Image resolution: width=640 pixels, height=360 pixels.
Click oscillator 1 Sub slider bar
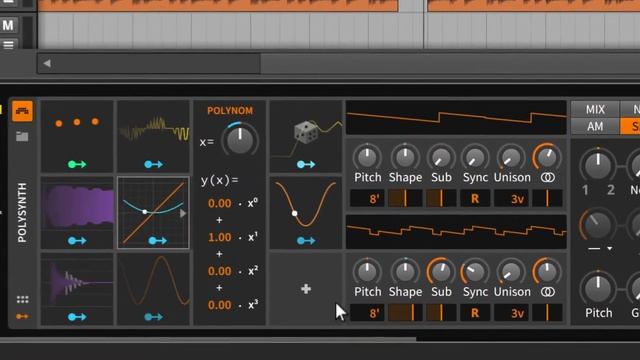(441, 199)
